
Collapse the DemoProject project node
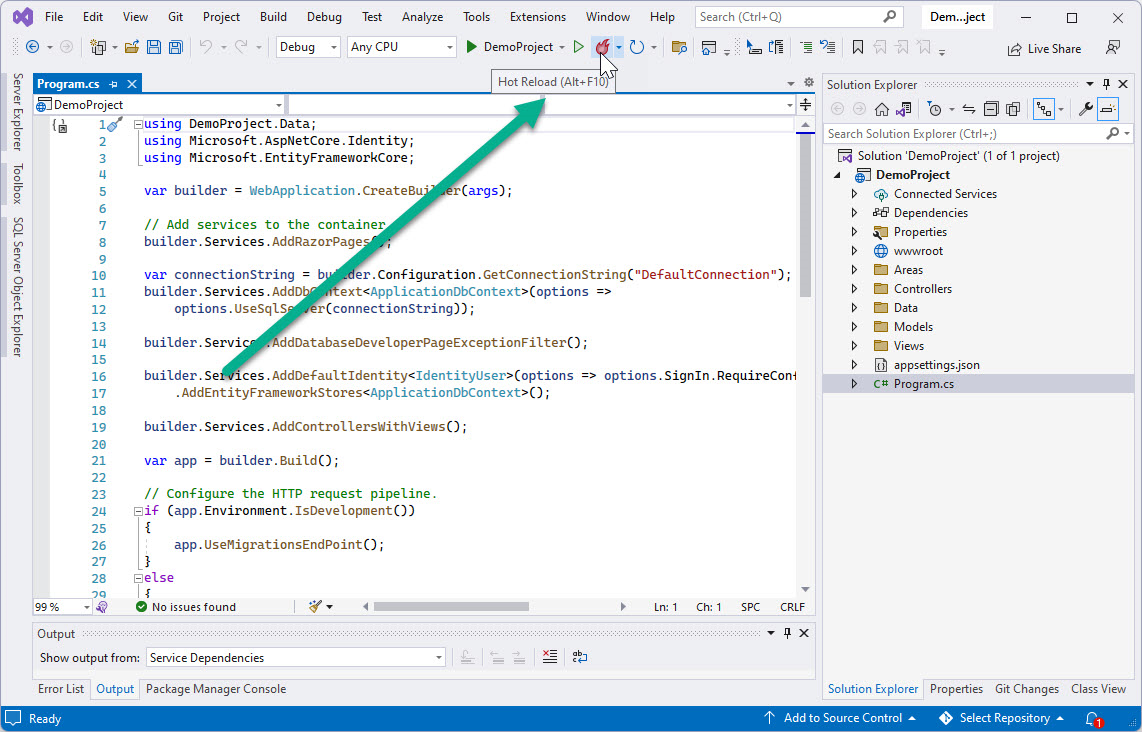click(x=837, y=175)
